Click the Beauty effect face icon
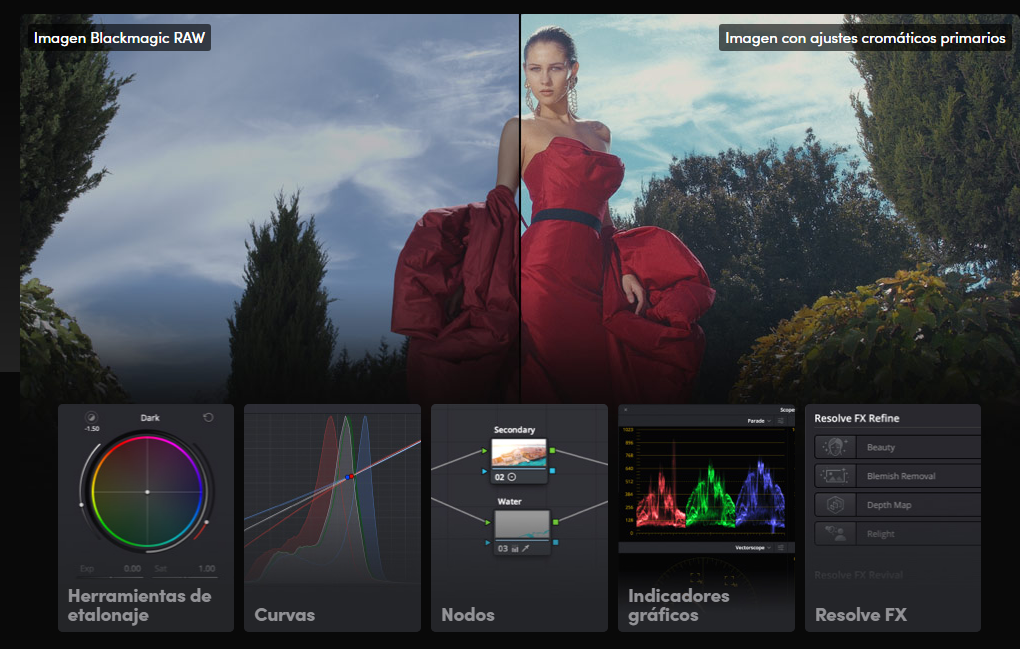 point(835,447)
